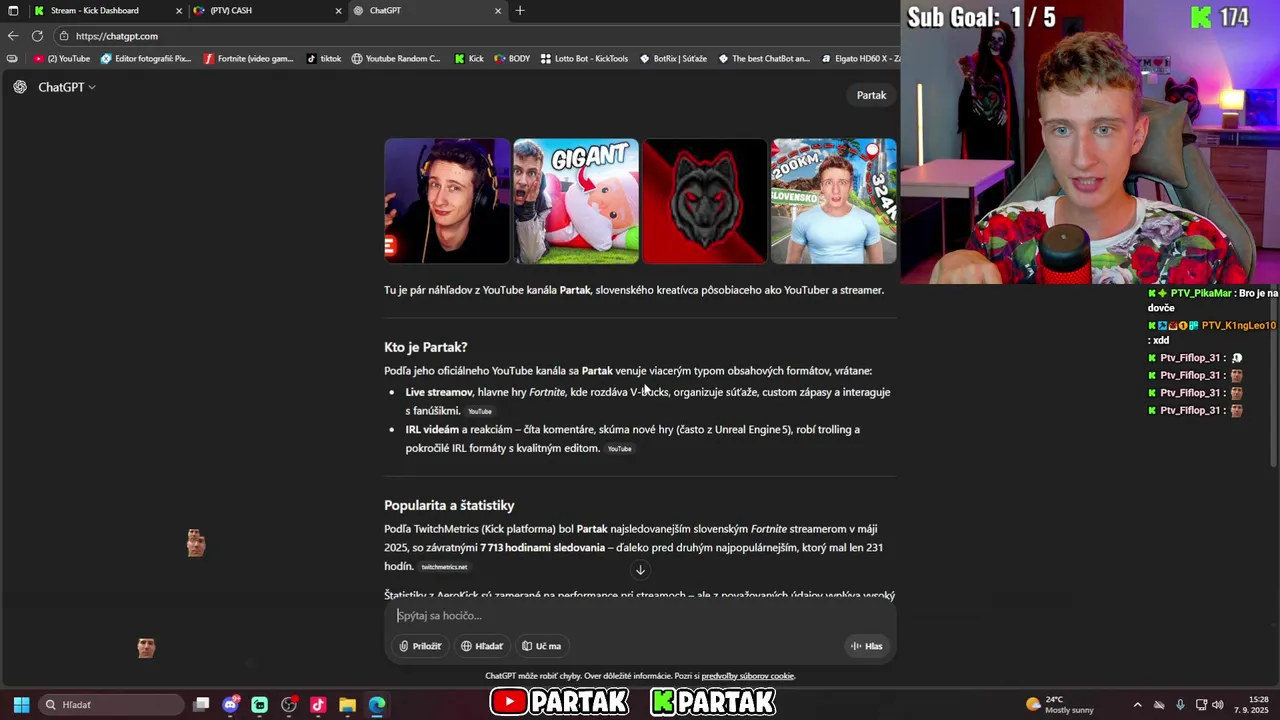Focus the Spýtaj sa hocičo message field

pyautogui.click(x=640, y=615)
